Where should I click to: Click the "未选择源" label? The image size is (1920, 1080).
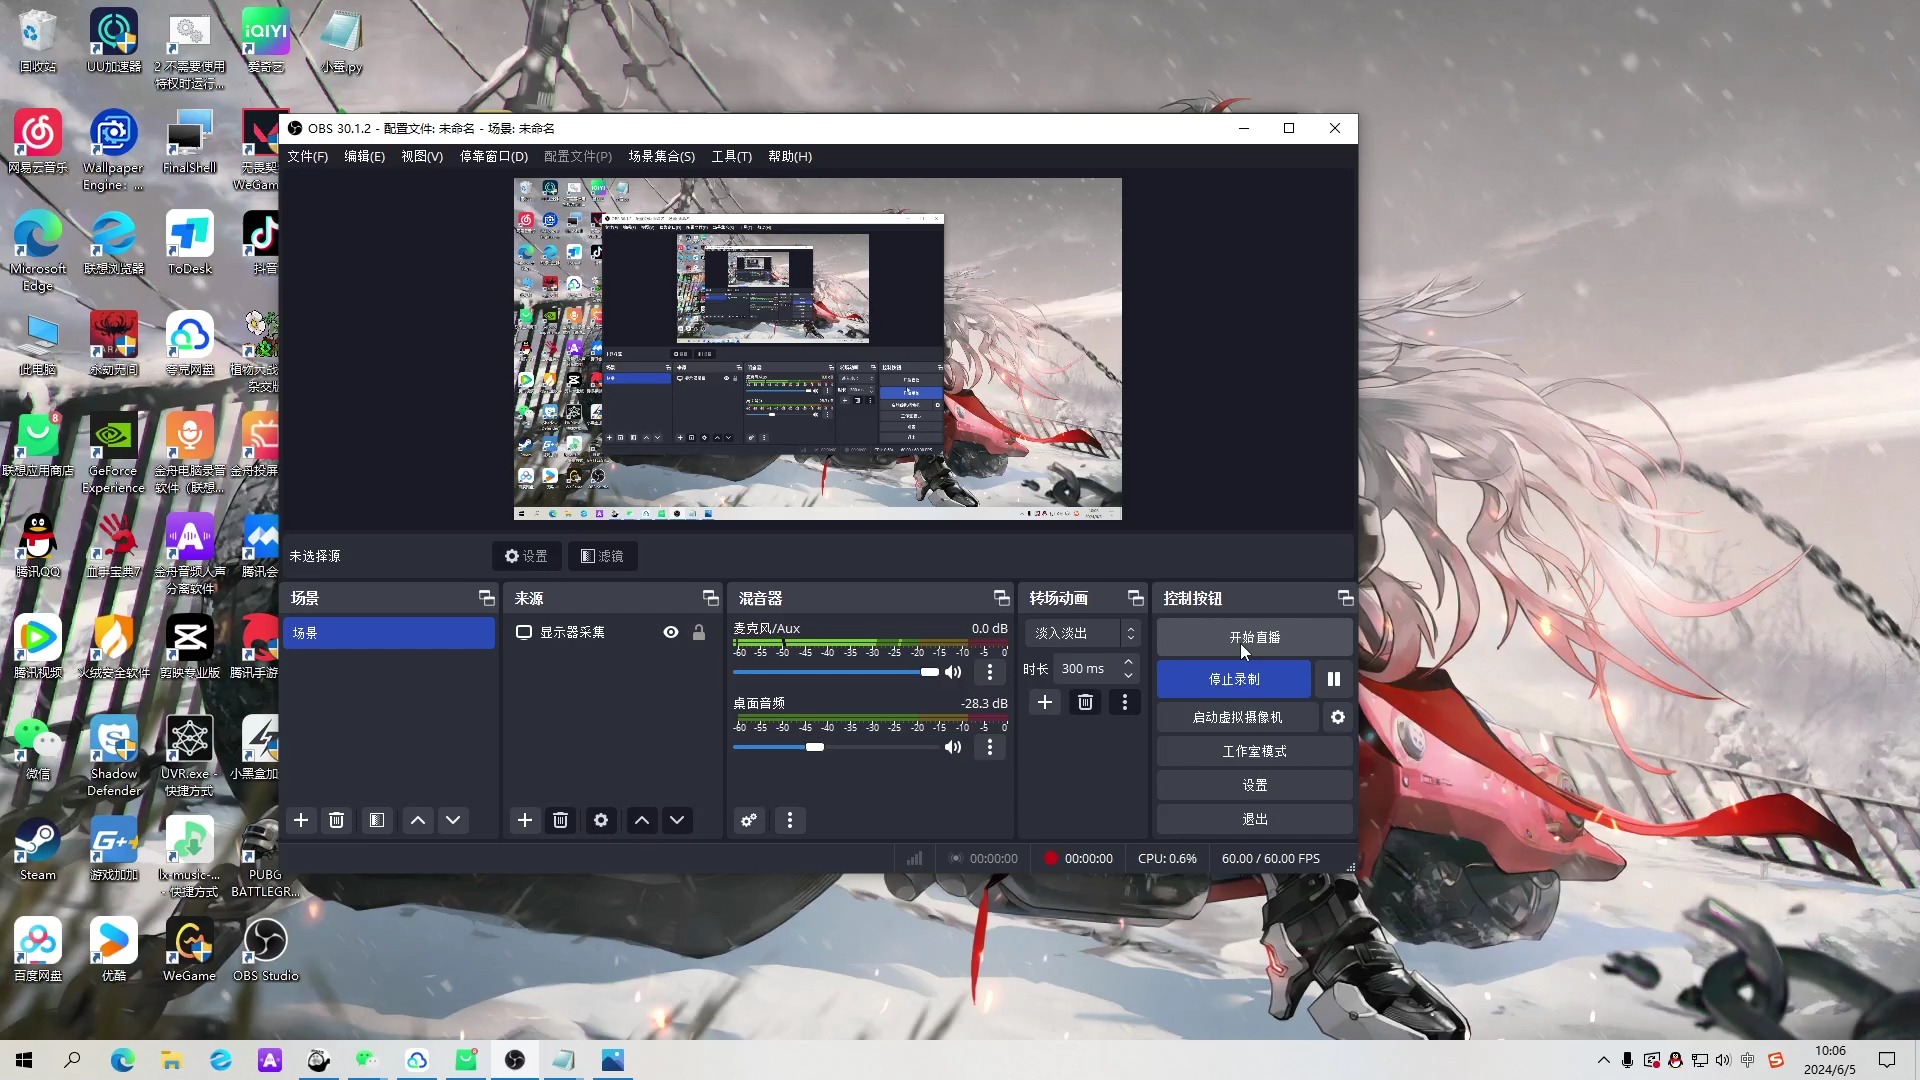click(315, 556)
